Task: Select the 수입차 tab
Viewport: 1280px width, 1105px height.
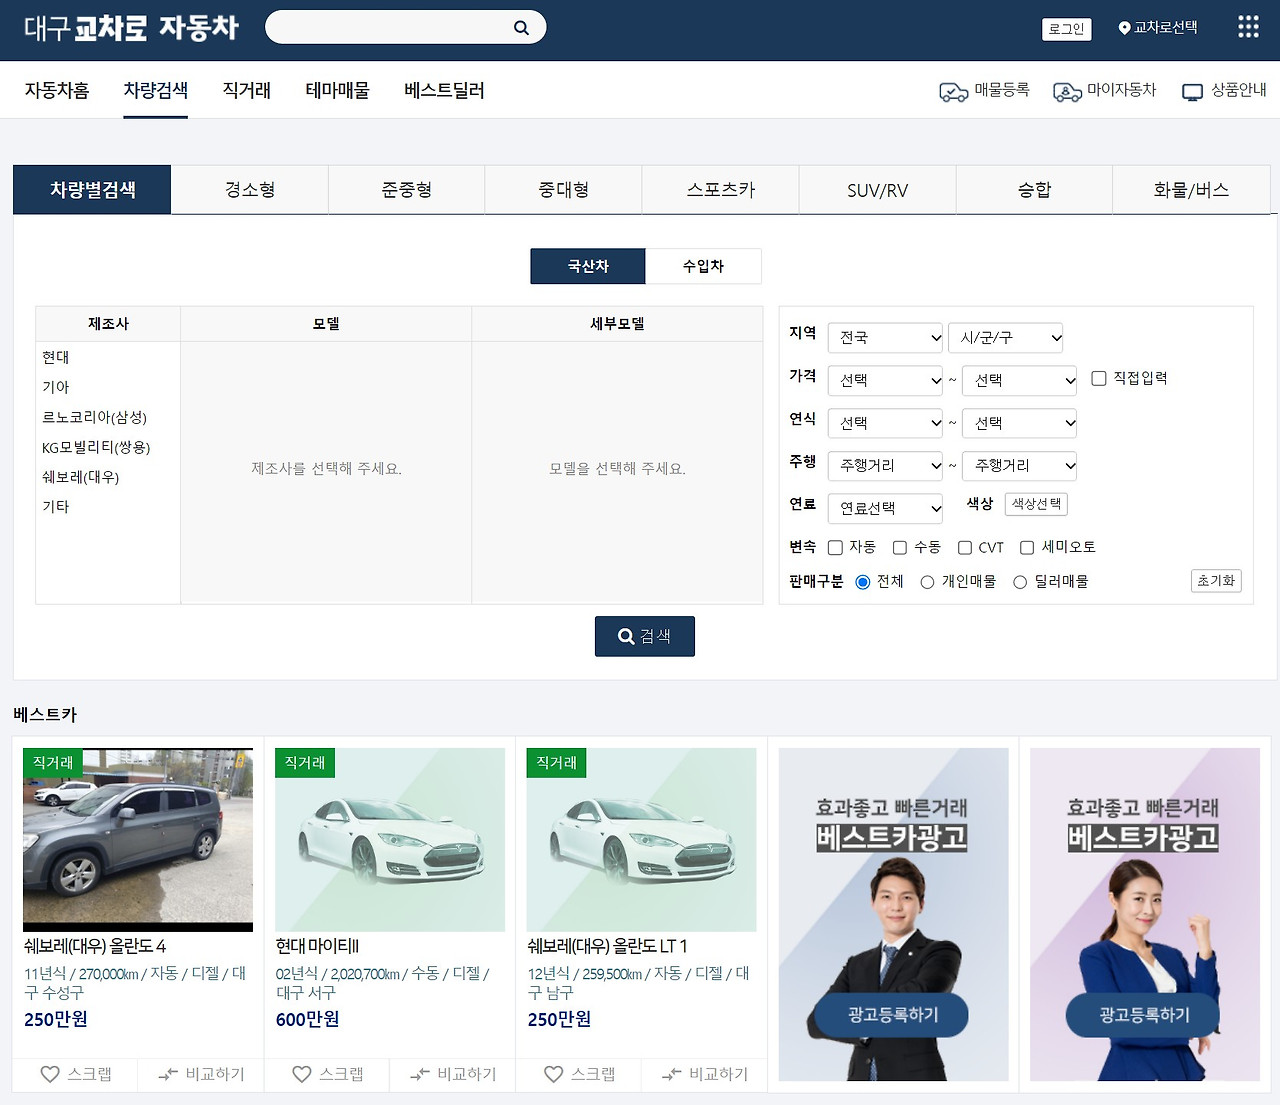Action: 703,266
